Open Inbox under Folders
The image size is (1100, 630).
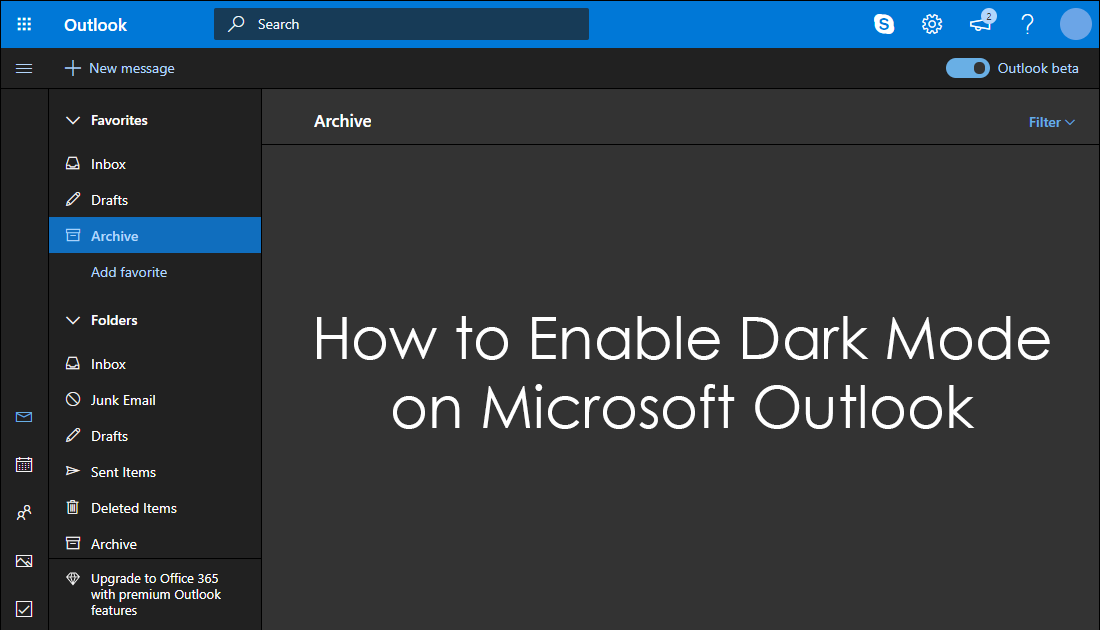[155, 364]
